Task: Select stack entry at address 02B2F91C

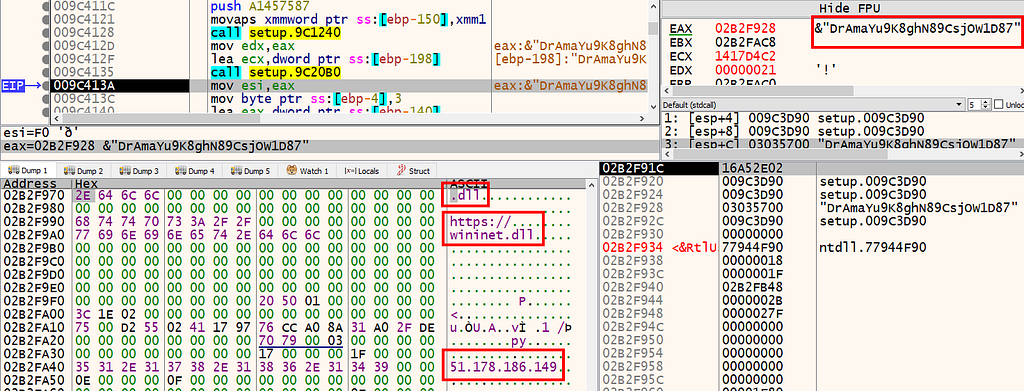Action: coord(811,168)
